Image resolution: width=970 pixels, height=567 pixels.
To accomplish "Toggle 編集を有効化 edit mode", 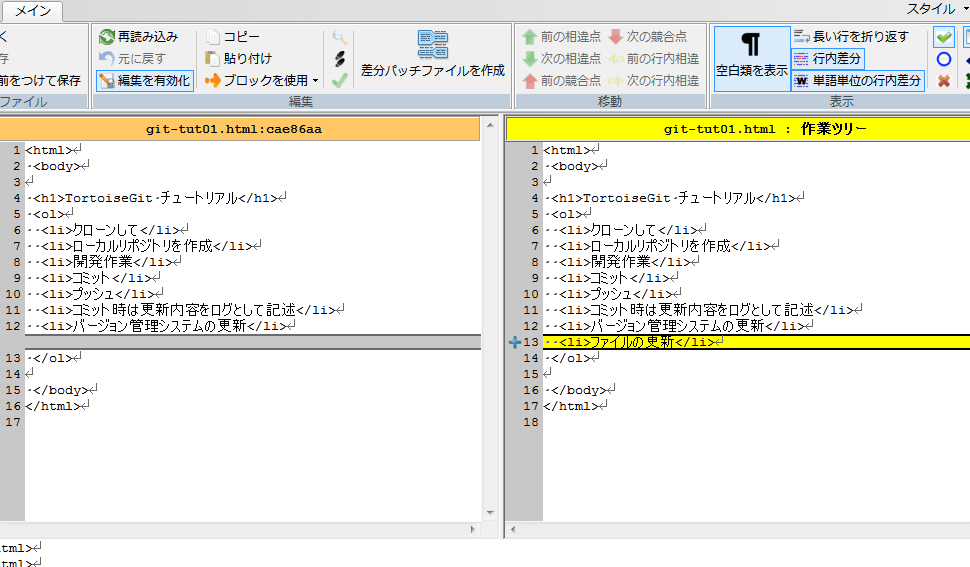I will point(145,80).
